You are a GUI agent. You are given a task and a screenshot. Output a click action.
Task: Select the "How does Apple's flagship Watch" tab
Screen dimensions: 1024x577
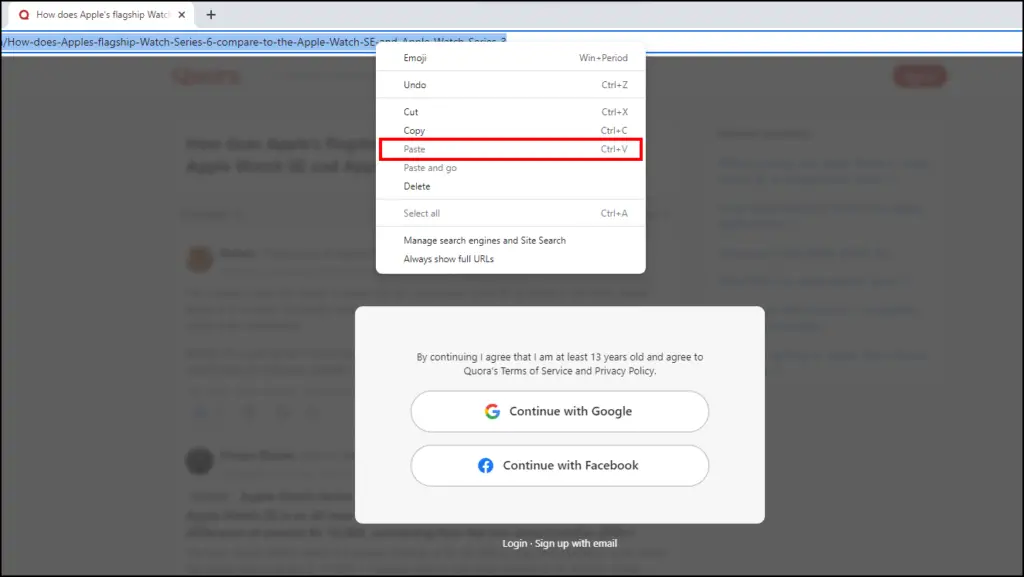pyautogui.click(x=102, y=14)
